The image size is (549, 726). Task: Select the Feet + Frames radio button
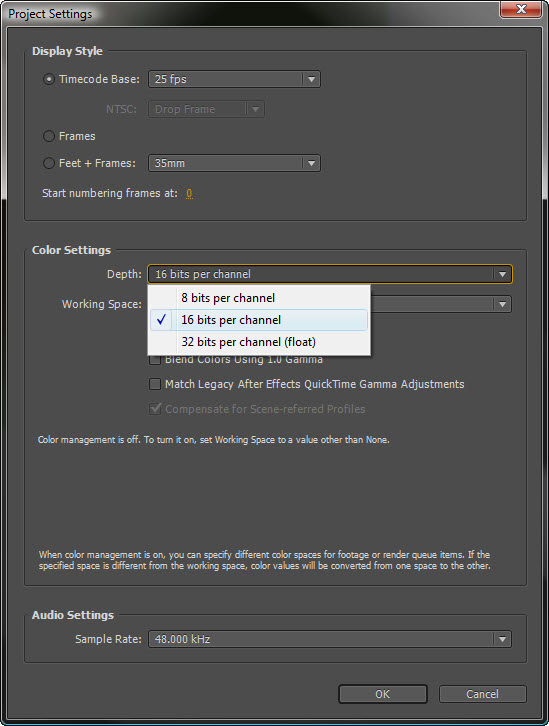49,163
